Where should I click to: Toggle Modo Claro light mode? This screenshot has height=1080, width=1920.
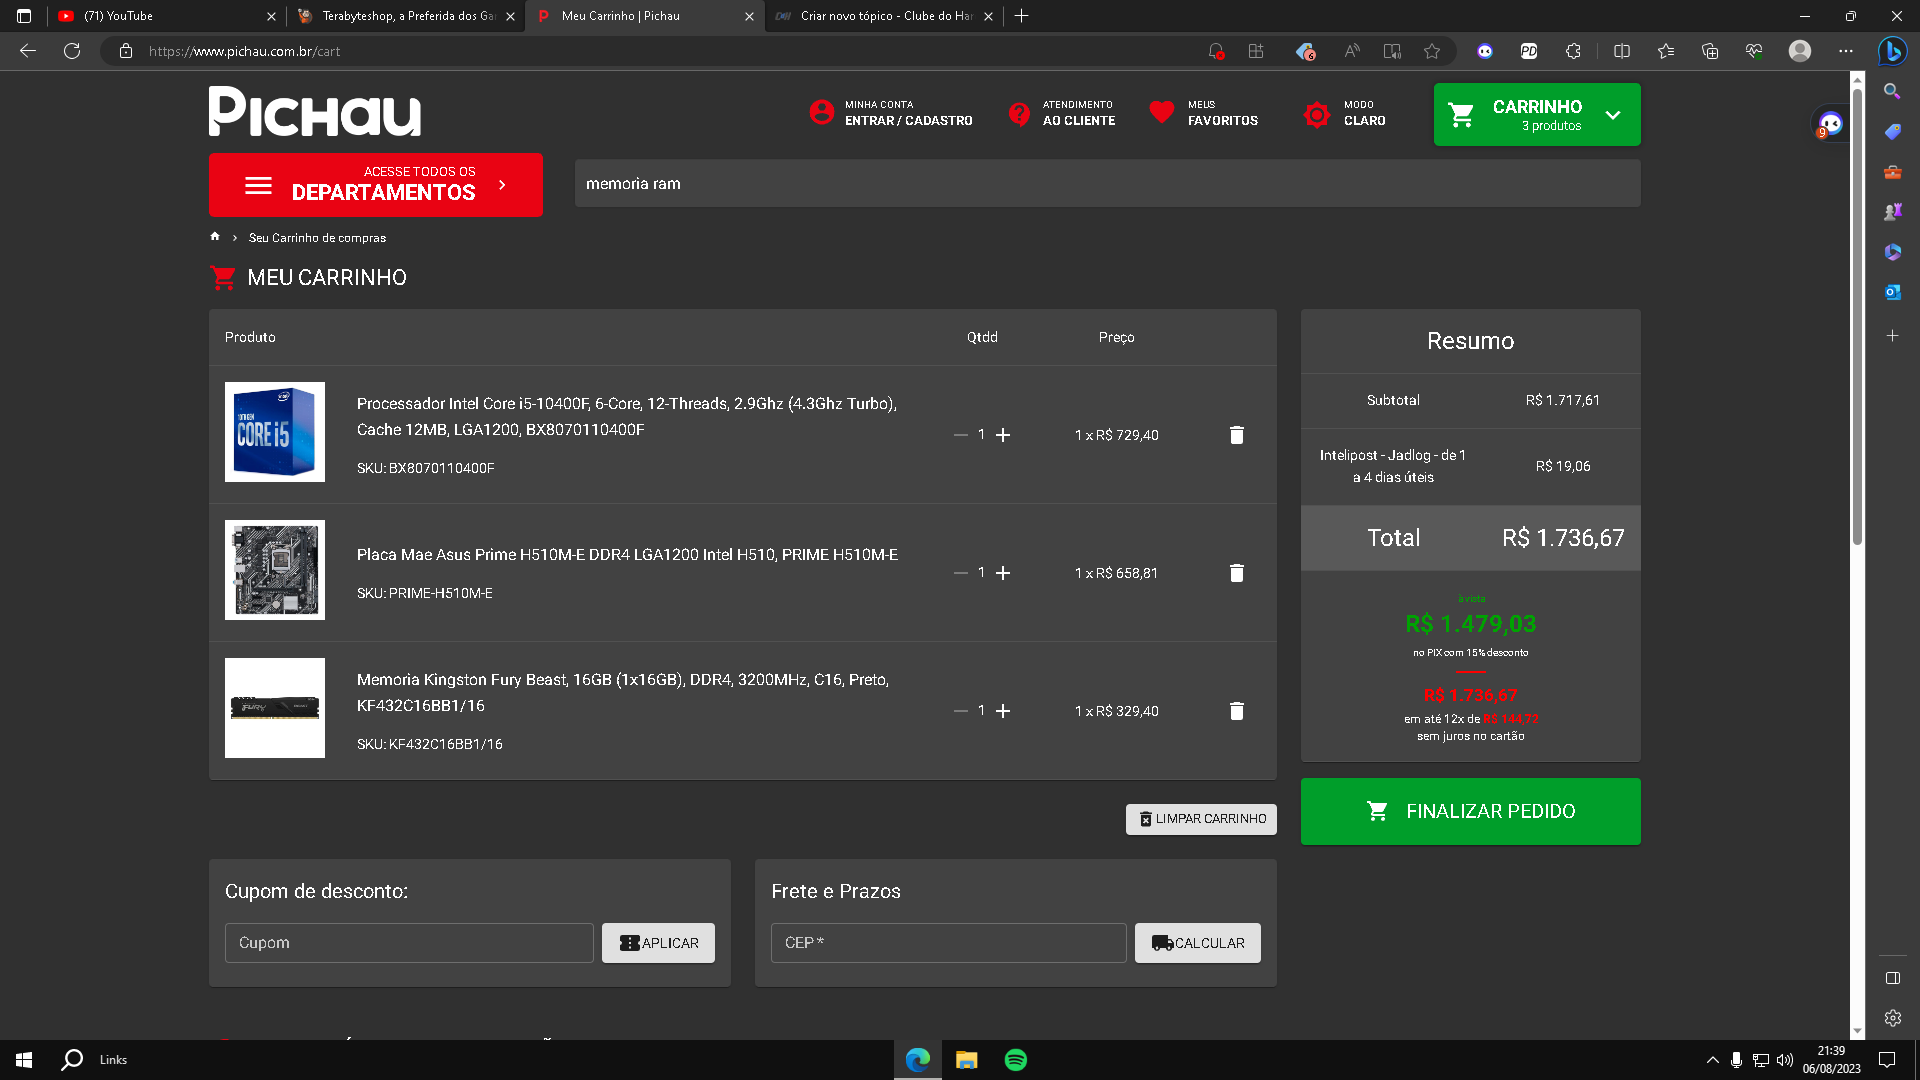coord(1317,115)
